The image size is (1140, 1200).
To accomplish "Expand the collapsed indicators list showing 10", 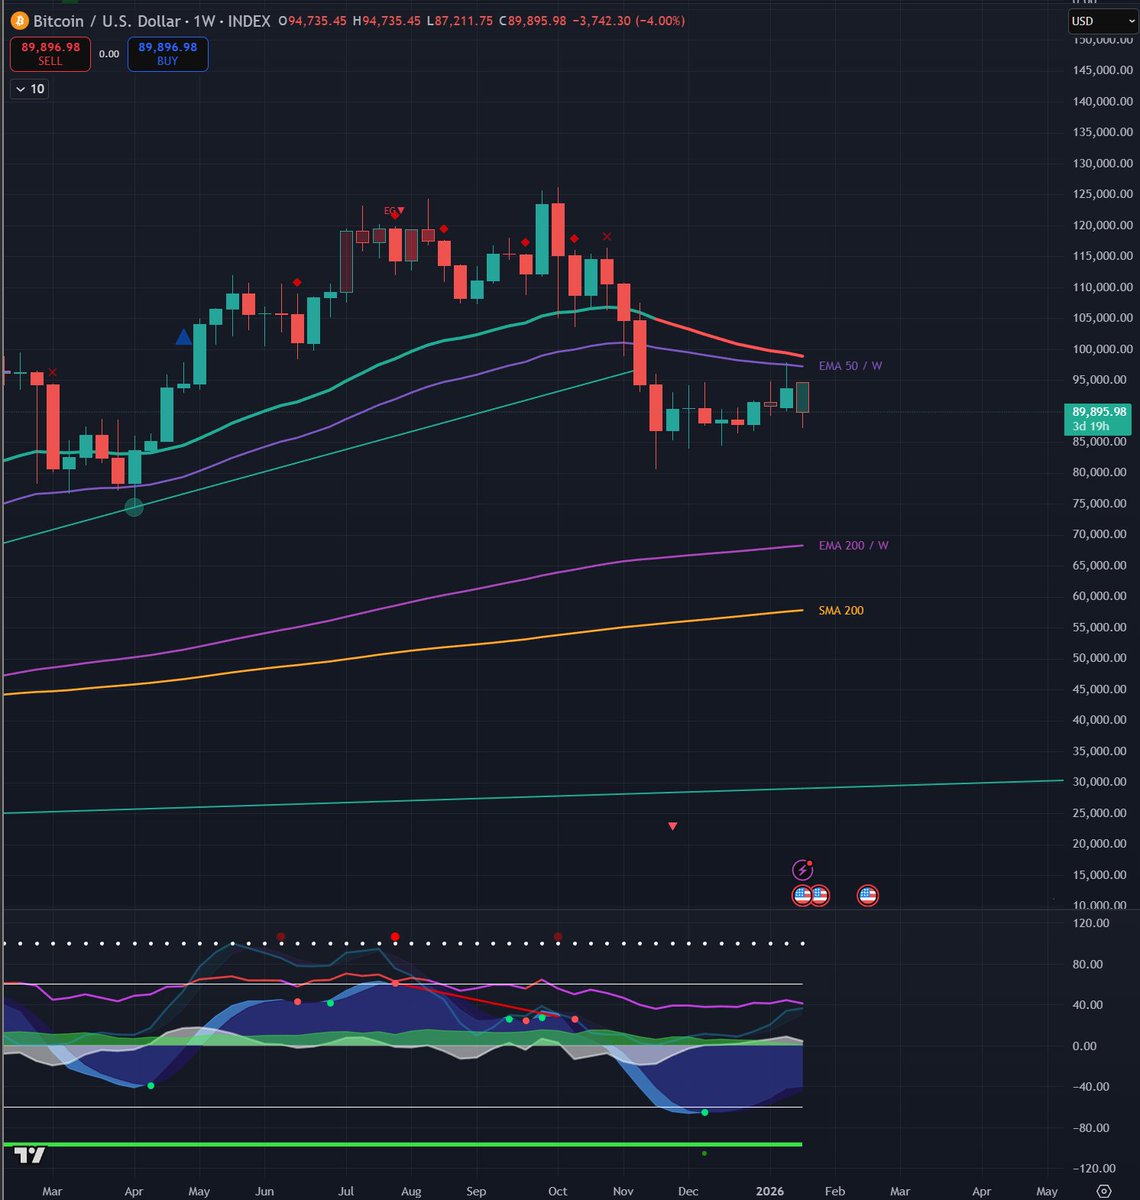I will click(29, 89).
